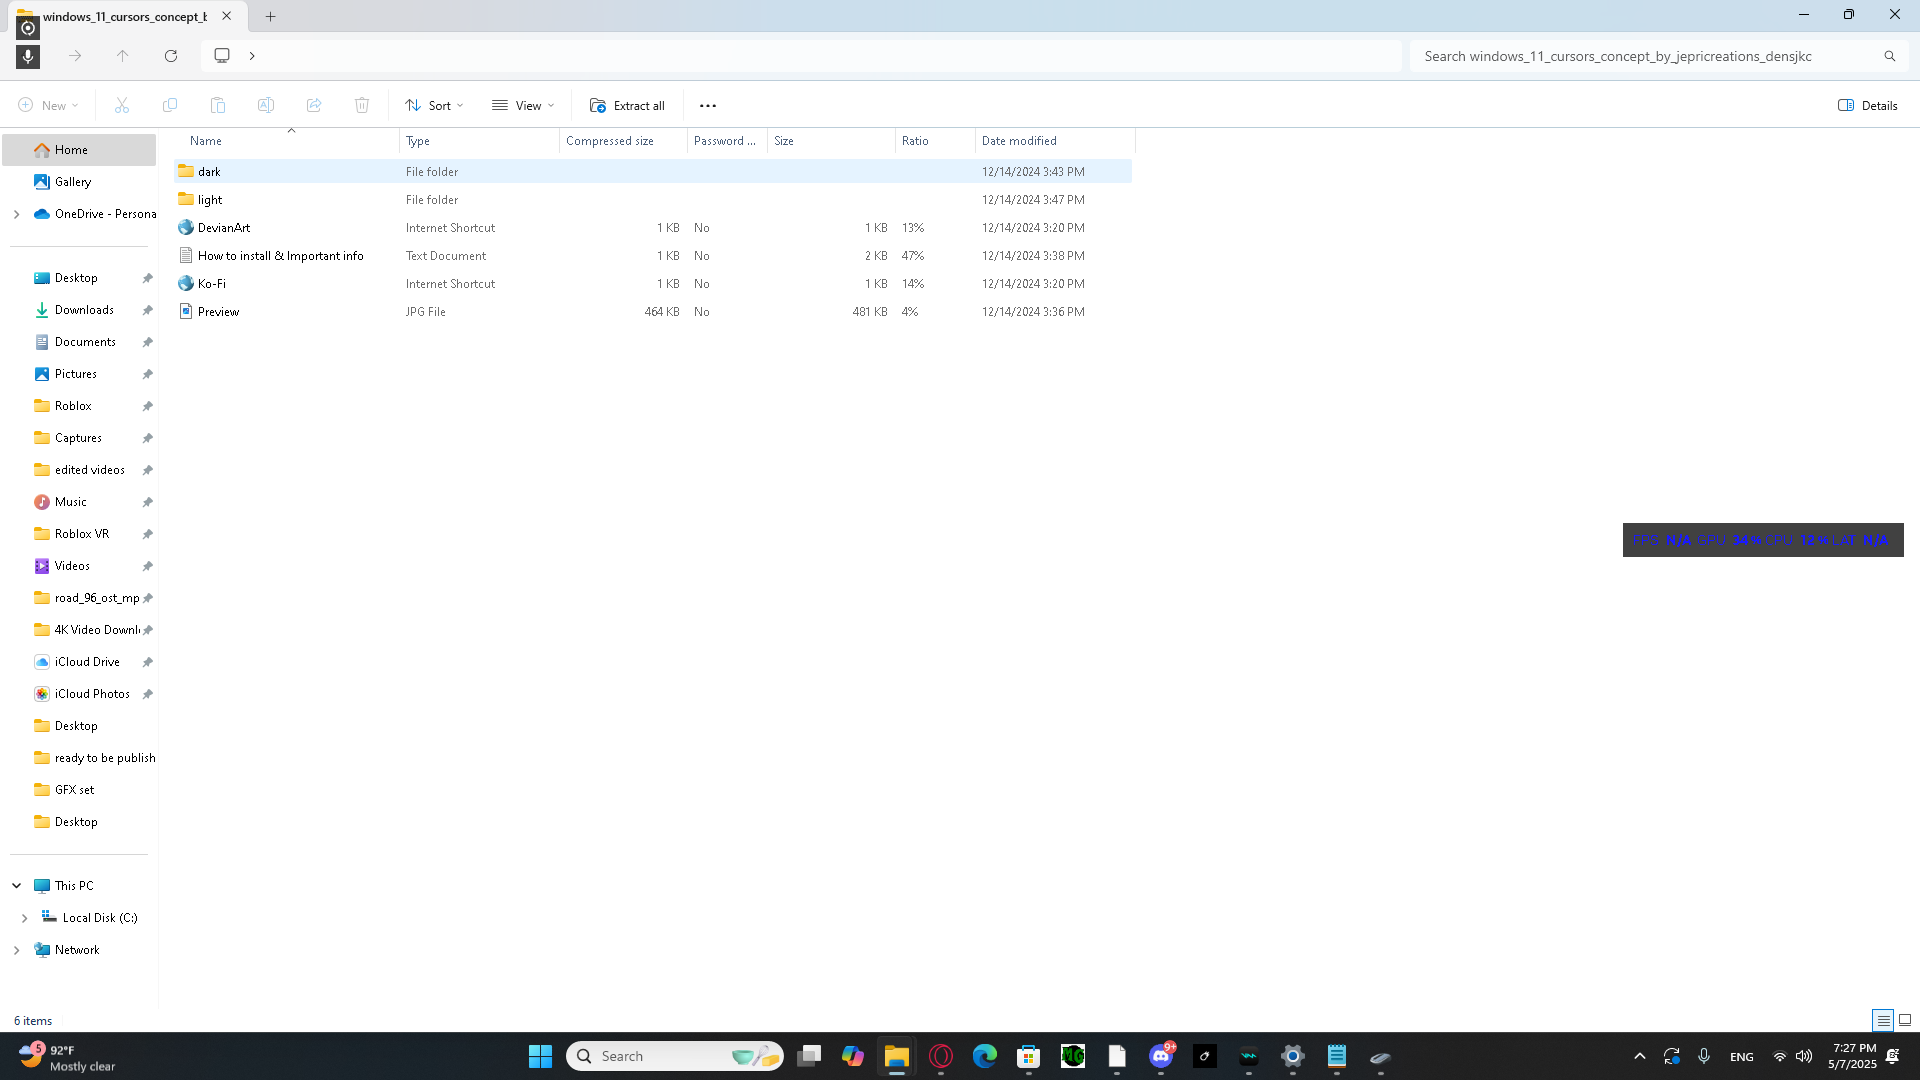Open Downloads in sidebar

tap(84, 310)
